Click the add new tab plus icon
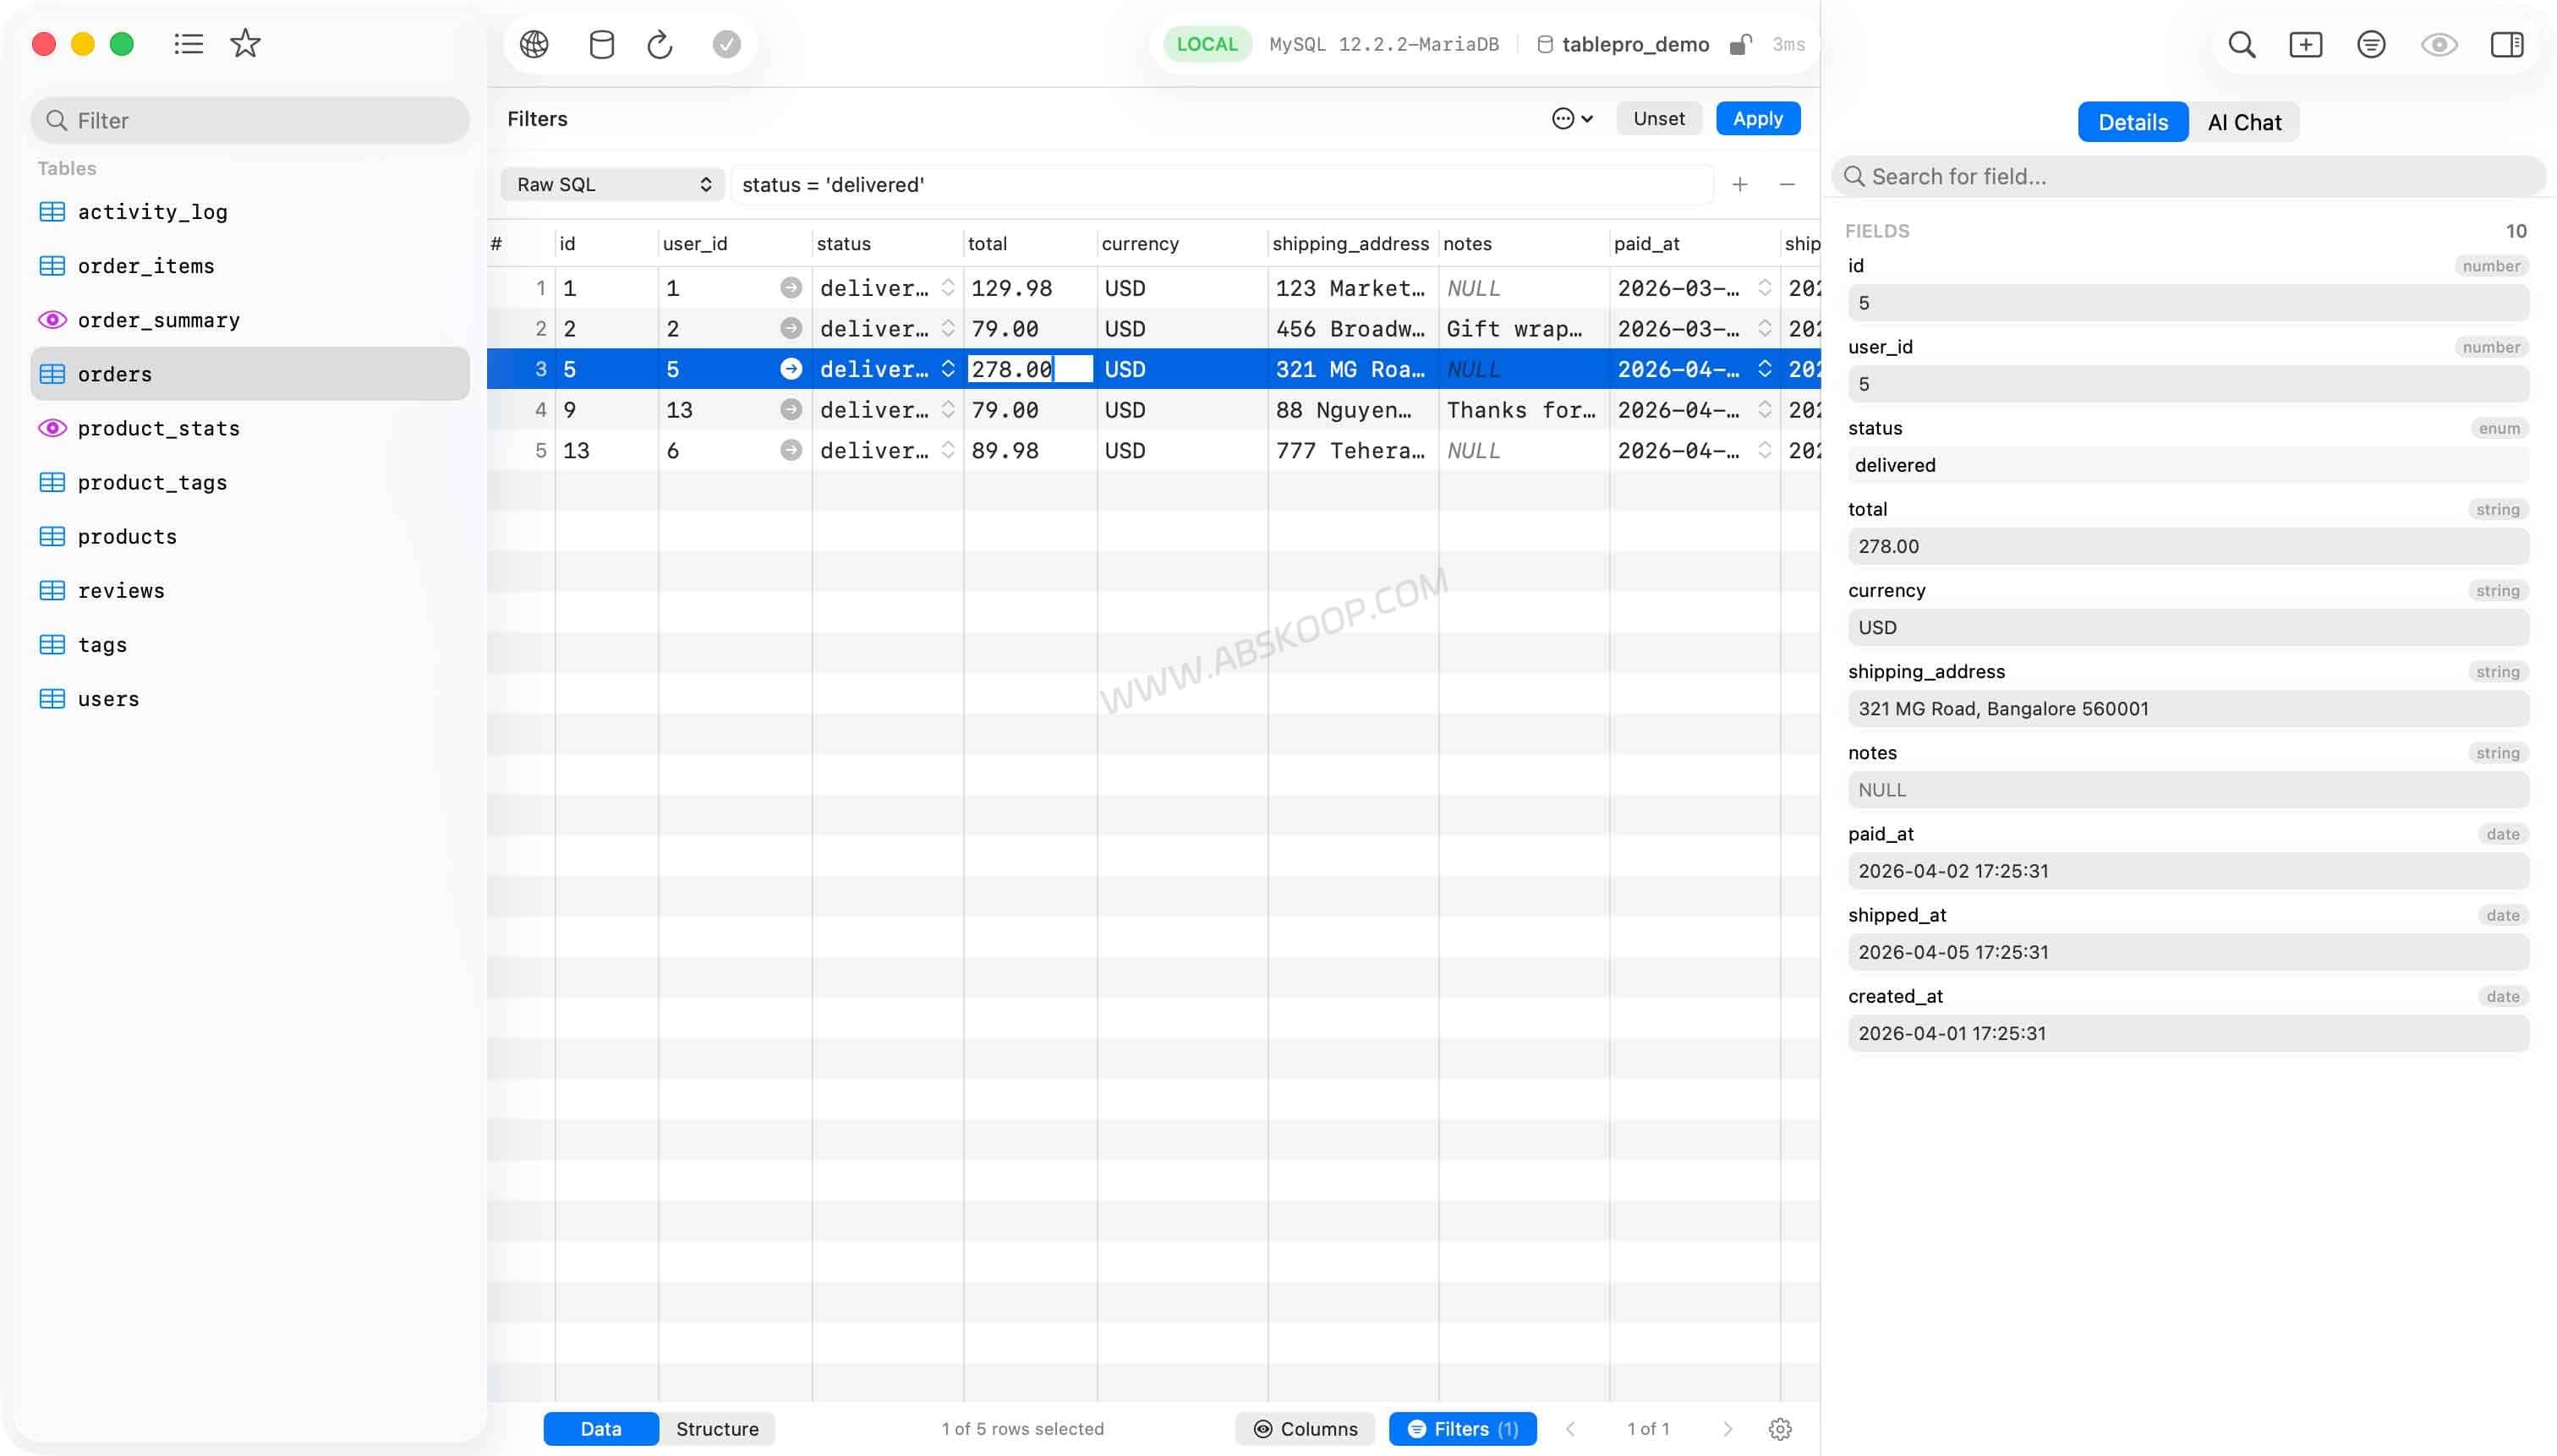2557x1456 pixels. (x=2305, y=44)
